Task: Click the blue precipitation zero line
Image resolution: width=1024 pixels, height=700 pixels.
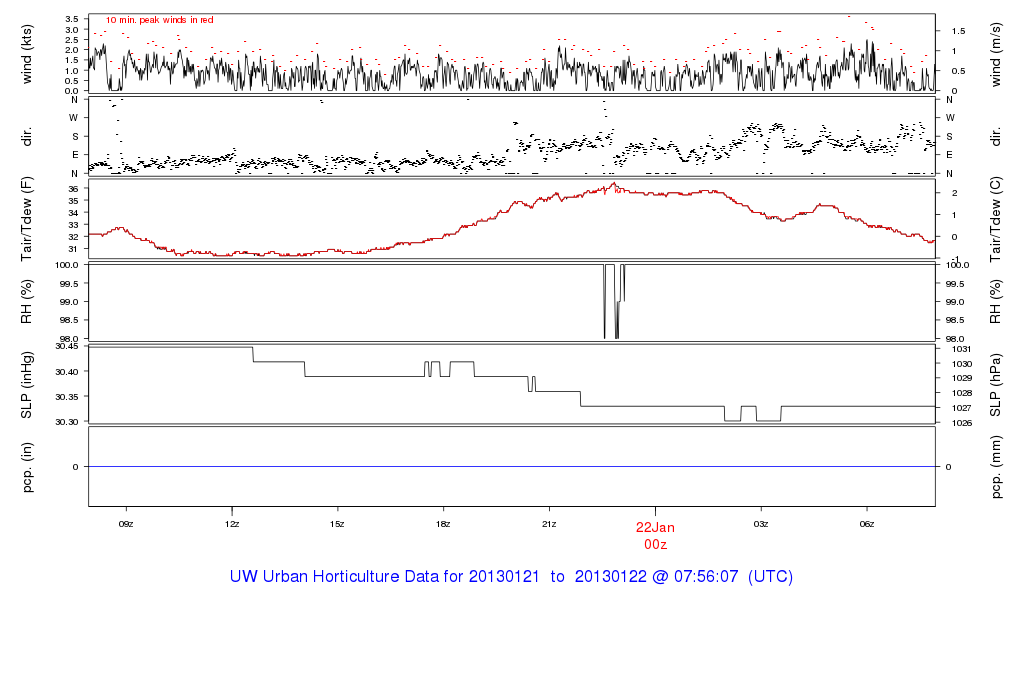Action: tap(512, 466)
